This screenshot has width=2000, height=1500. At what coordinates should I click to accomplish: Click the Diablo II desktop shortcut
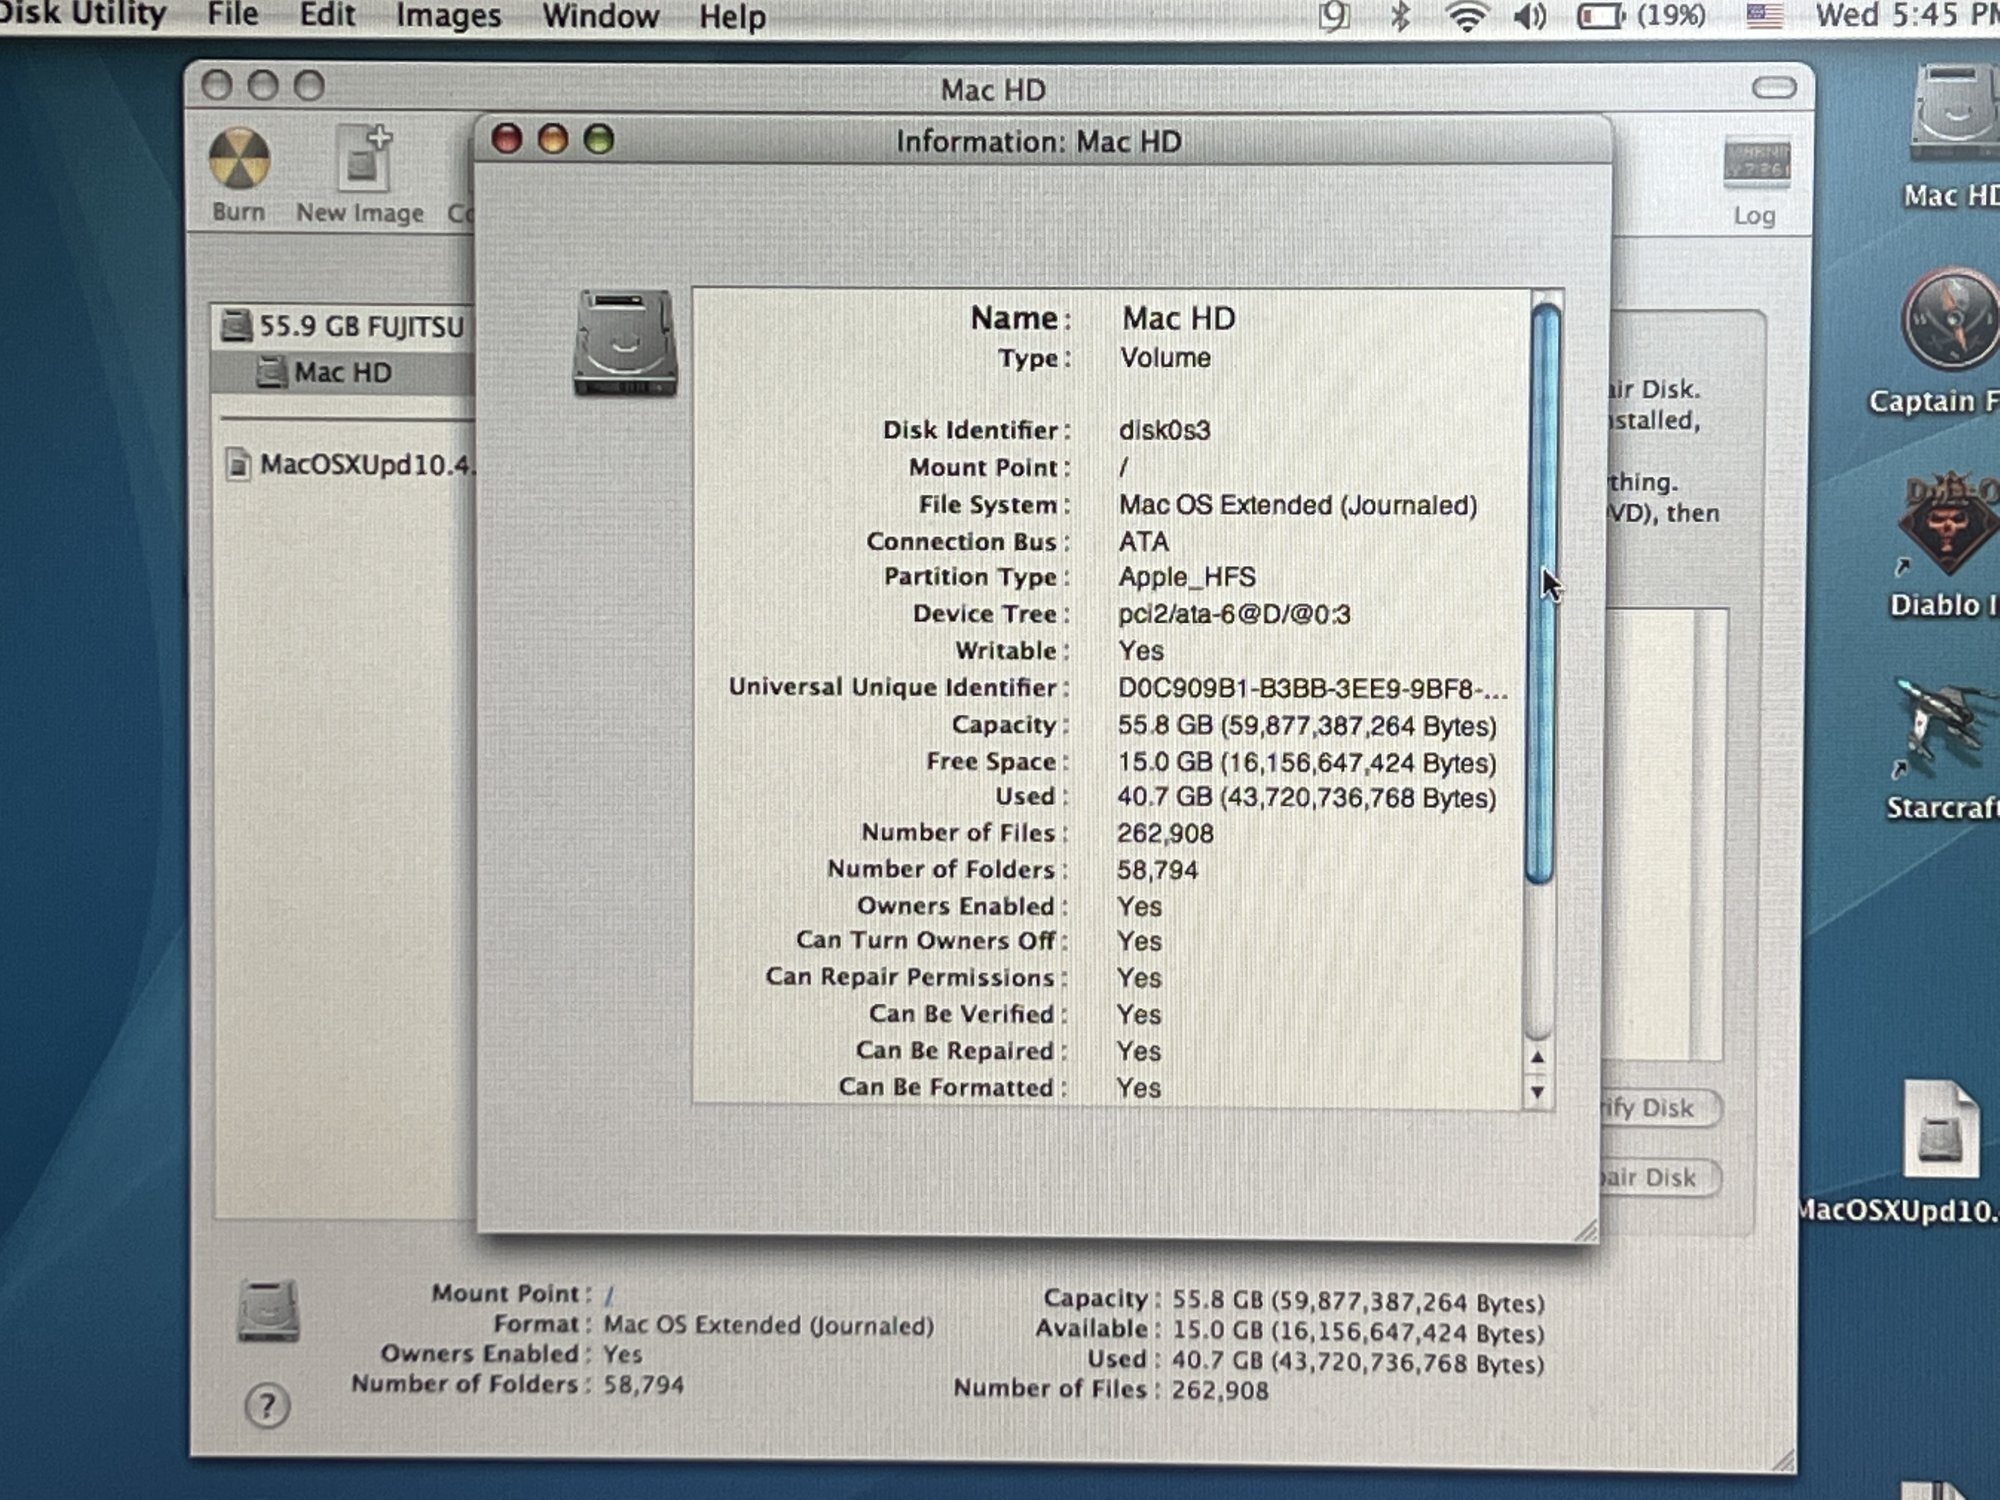[x=1946, y=527]
